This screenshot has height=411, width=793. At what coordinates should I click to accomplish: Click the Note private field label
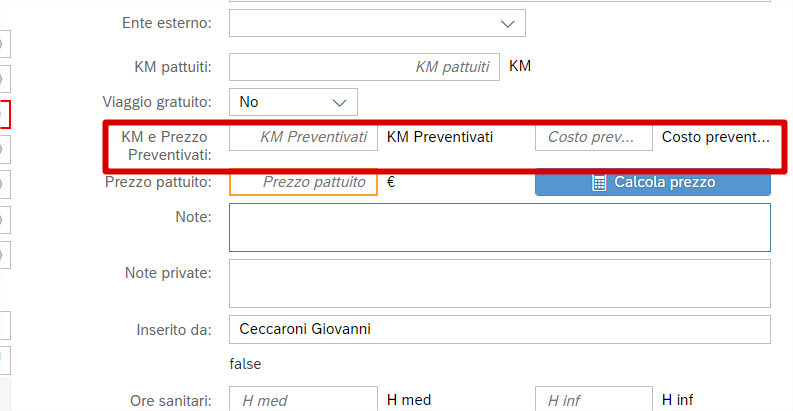point(167,272)
